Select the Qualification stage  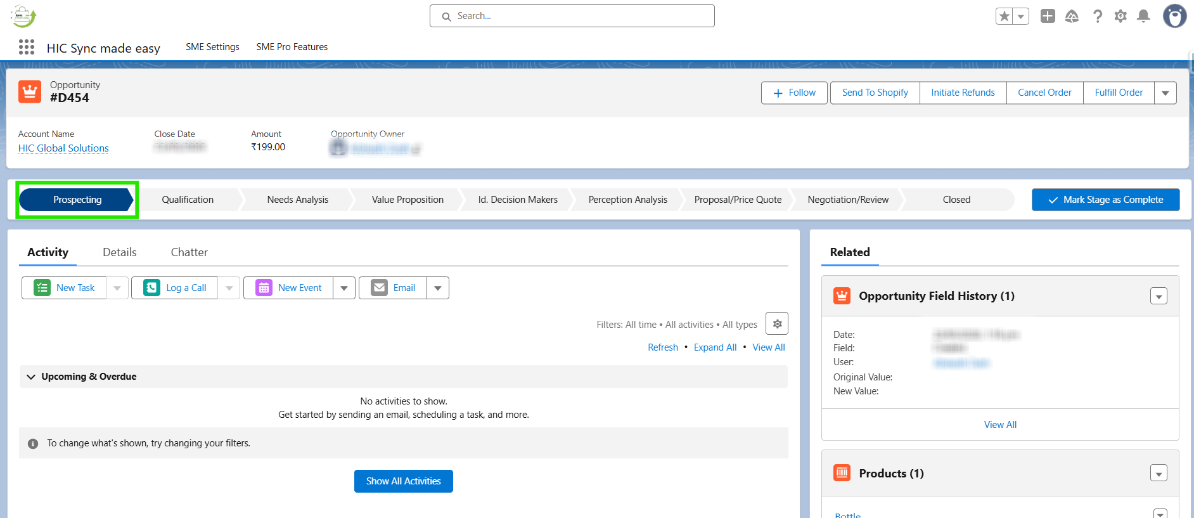[187, 200]
